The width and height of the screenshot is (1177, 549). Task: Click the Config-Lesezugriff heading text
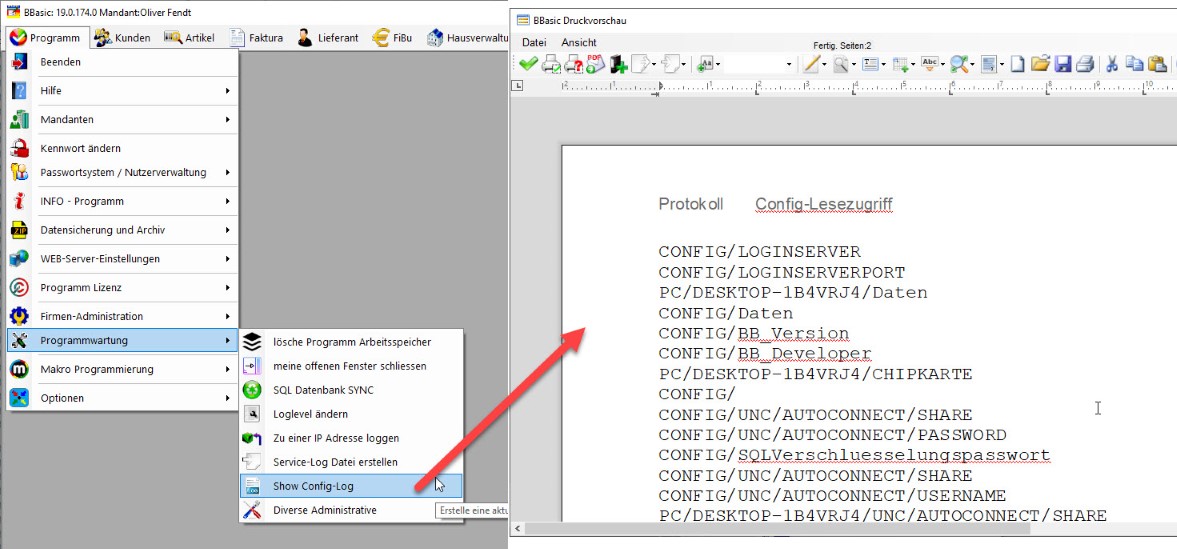(823, 204)
